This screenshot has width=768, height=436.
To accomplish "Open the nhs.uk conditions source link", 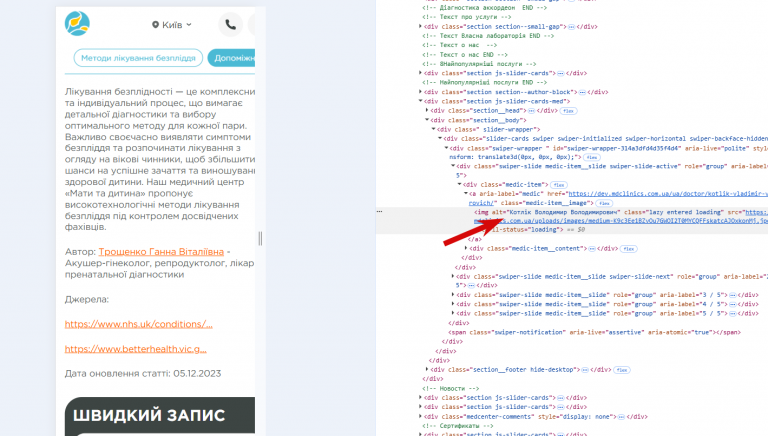I will [x=139, y=324].
